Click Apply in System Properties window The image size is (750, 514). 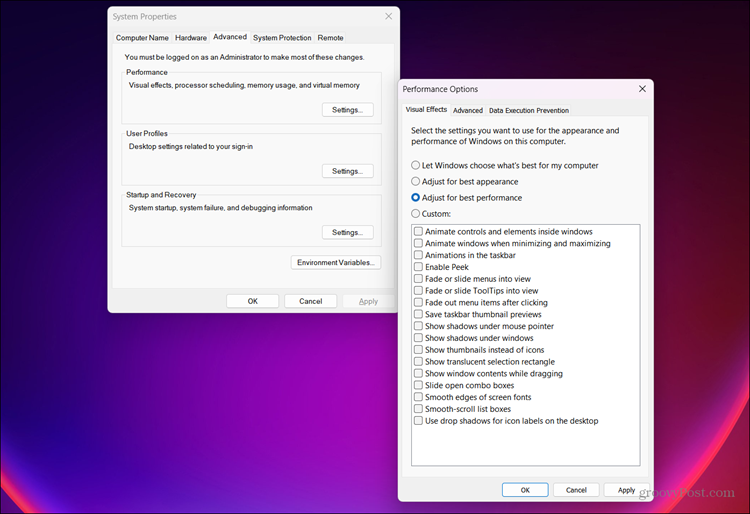[368, 301]
